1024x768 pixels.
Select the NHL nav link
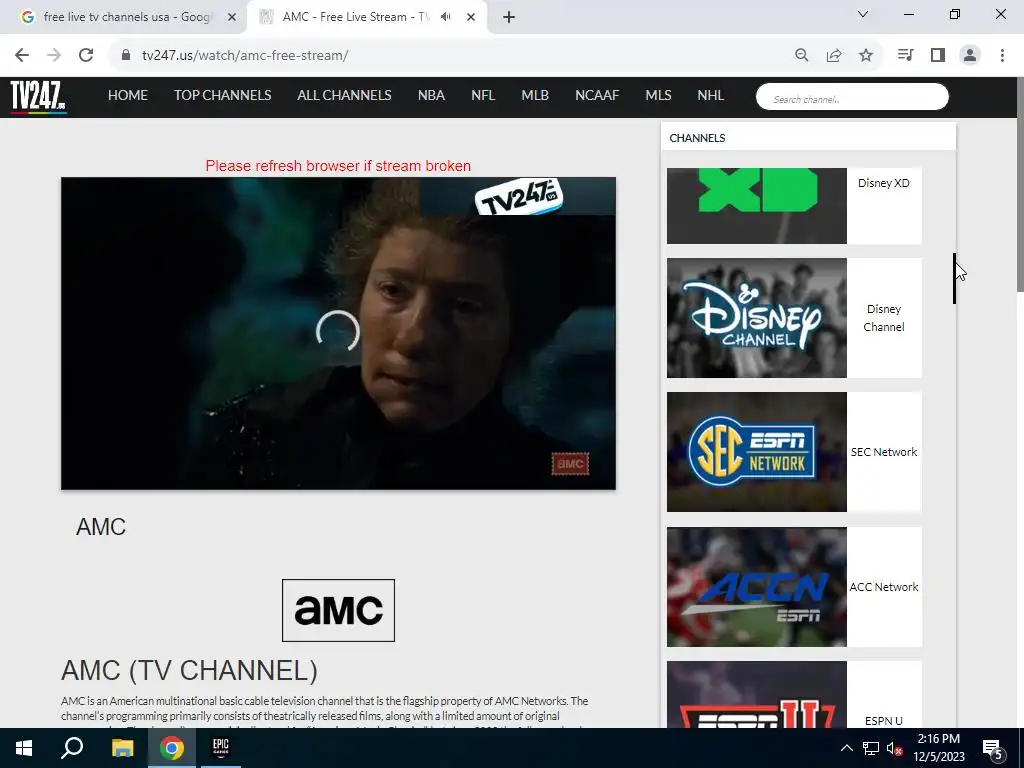pyautogui.click(x=711, y=95)
